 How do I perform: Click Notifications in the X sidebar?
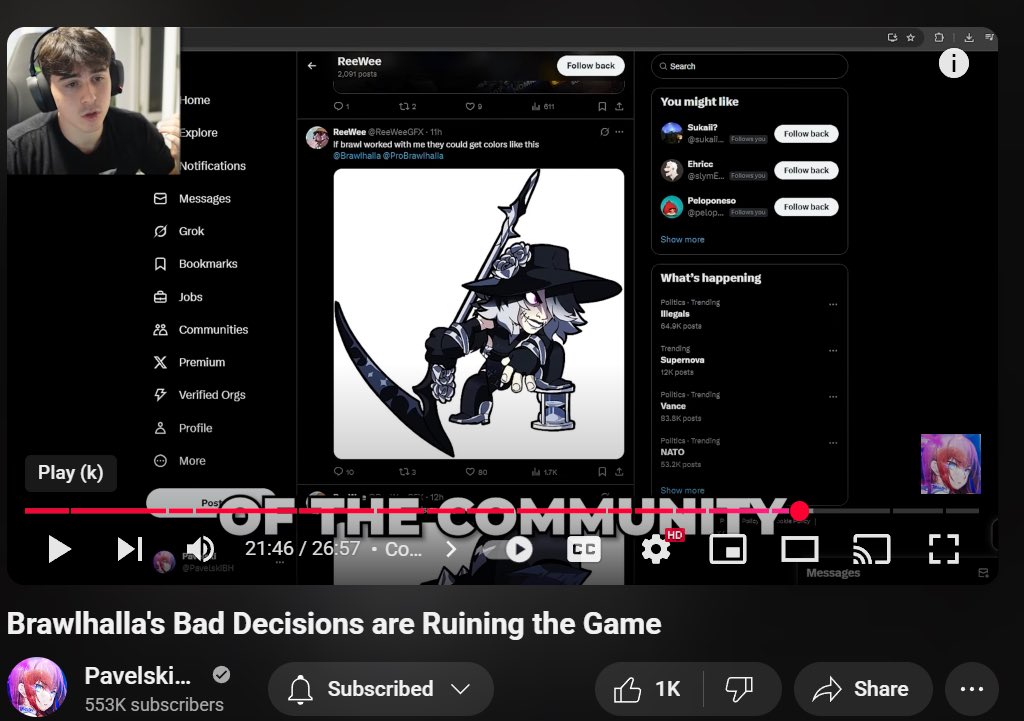(213, 166)
